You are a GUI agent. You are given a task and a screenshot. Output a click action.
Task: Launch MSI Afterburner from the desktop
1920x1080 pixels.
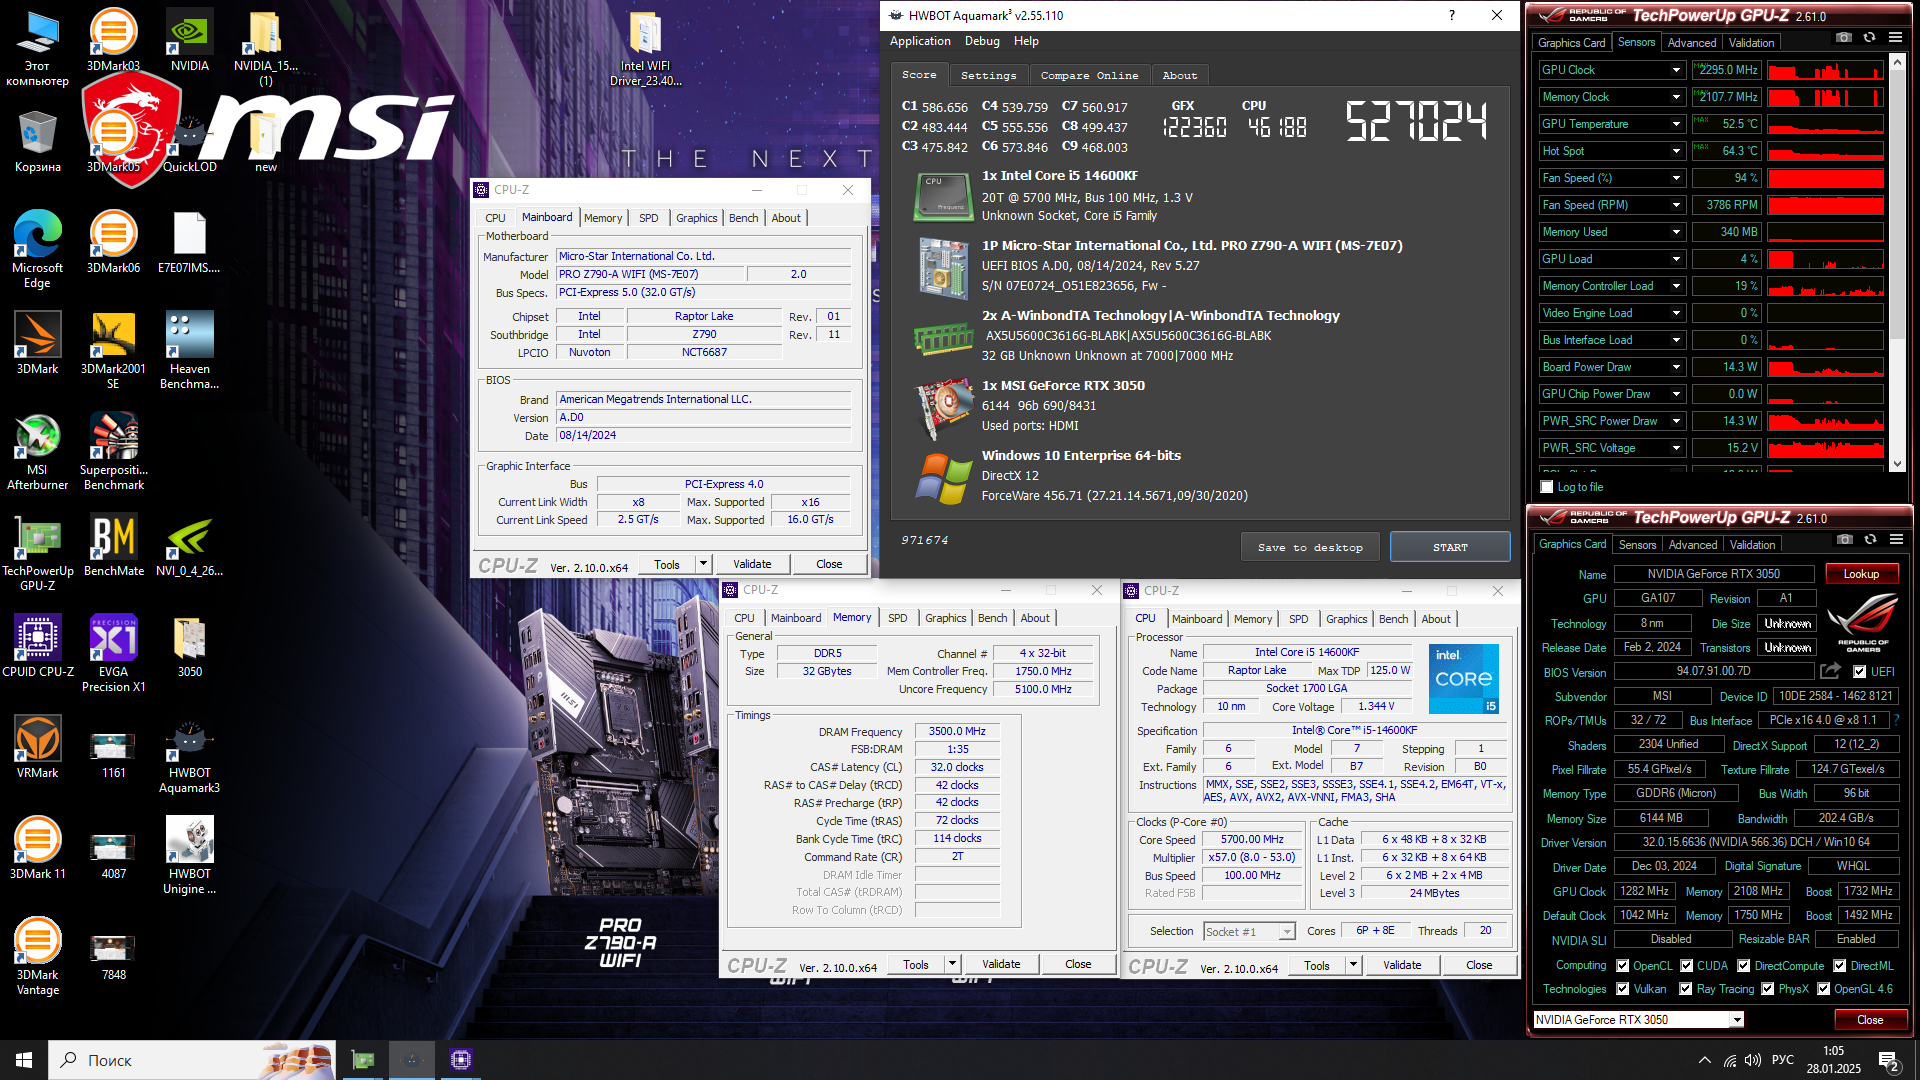click(x=37, y=451)
